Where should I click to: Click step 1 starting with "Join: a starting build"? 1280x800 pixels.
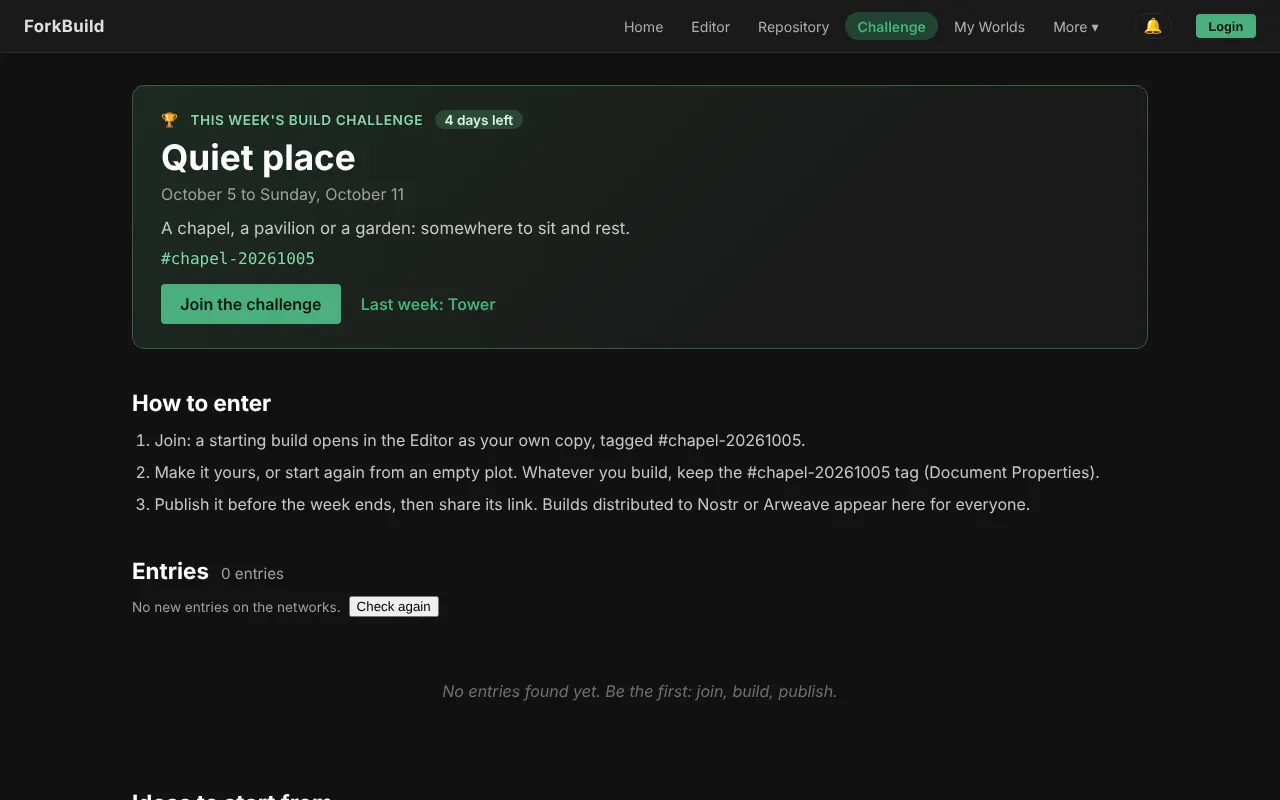click(x=479, y=440)
